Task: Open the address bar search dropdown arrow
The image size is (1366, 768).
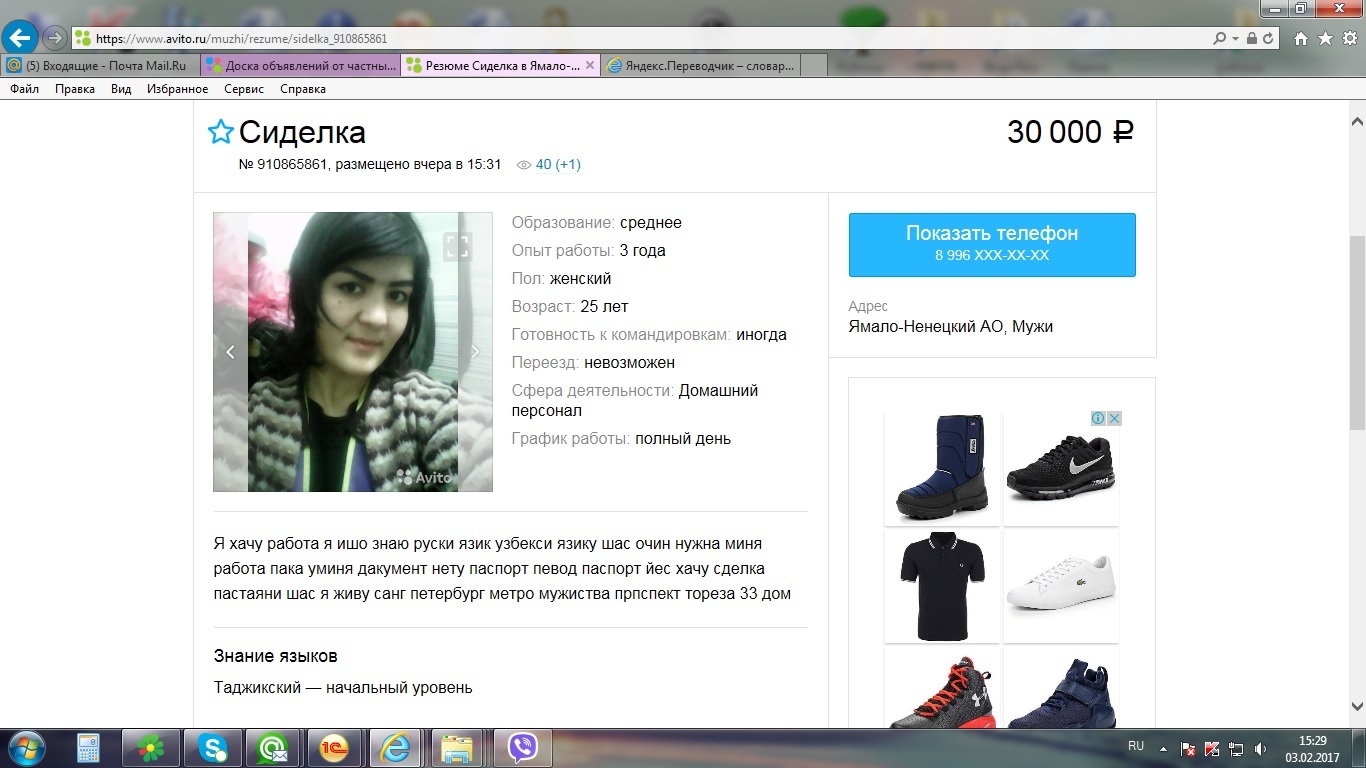Action: click(x=1234, y=39)
